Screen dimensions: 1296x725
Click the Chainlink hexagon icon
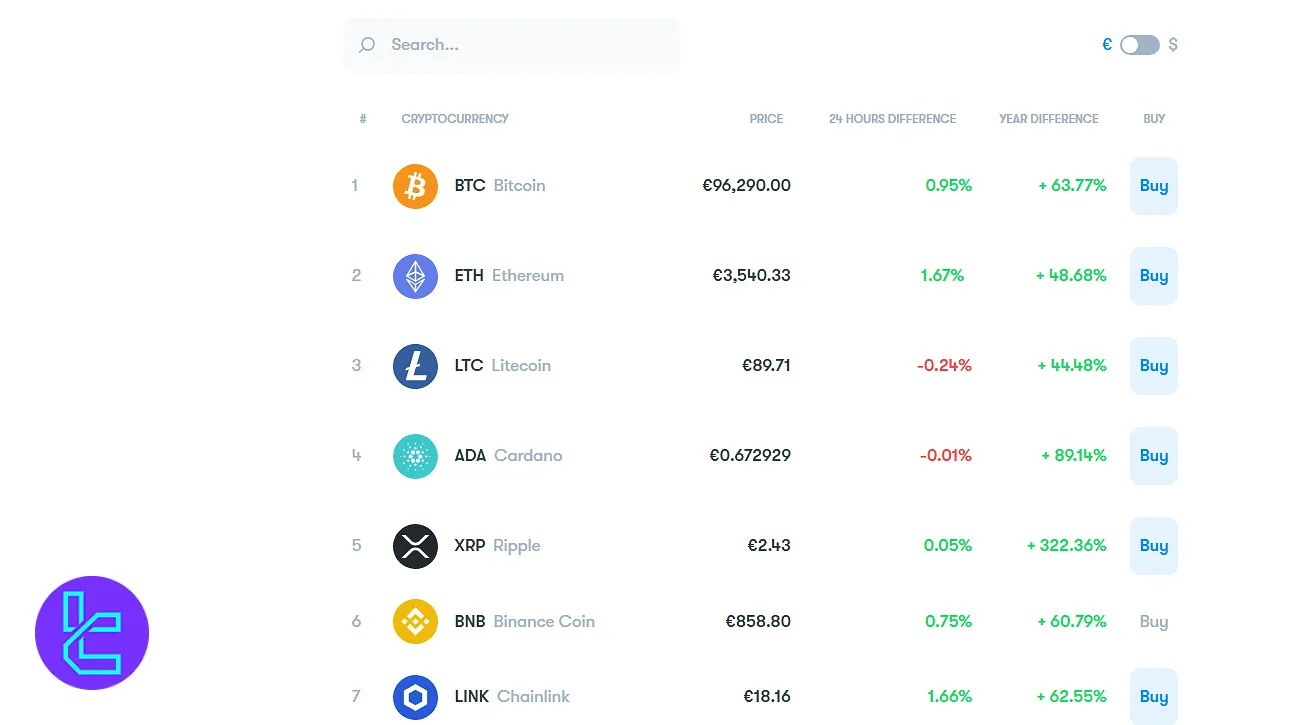coord(415,696)
